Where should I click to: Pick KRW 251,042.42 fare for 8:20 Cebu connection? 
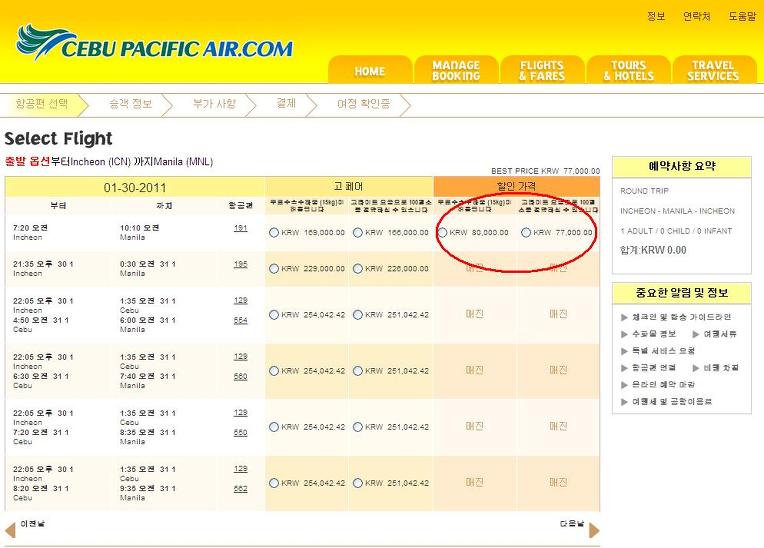pos(358,483)
